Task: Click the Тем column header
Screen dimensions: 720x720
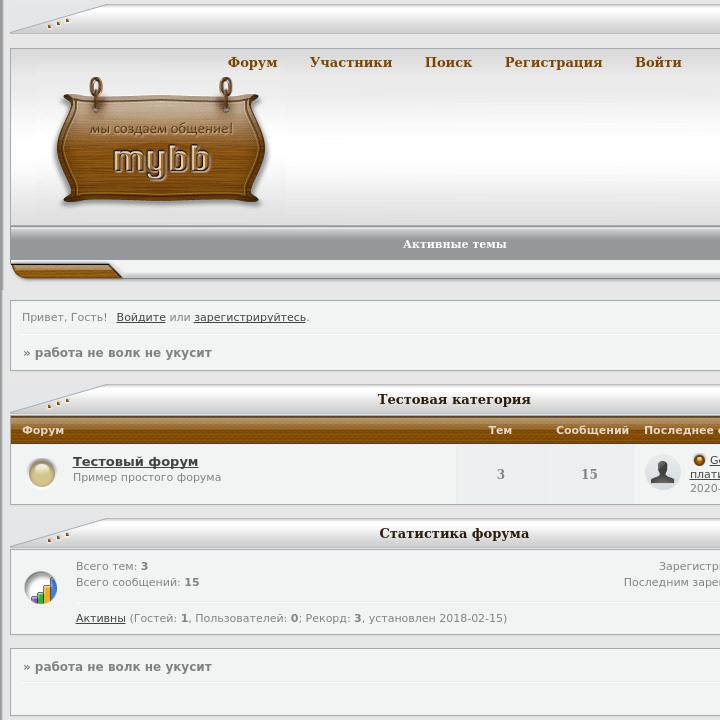Action: [x=500, y=430]
